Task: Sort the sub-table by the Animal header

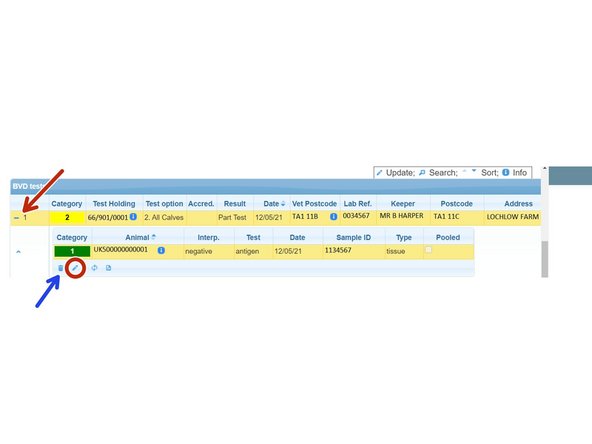Action: pyautogui.click(x=140, y=237)
